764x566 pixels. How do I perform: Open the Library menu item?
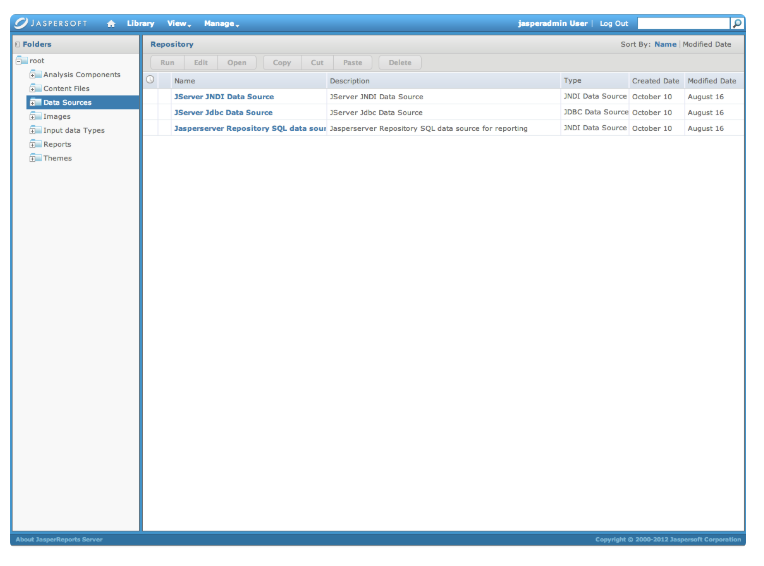(x=140, y=23)
